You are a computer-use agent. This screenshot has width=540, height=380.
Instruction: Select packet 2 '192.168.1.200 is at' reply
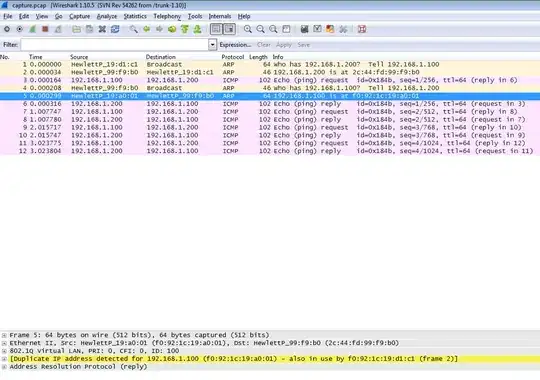pyautogui.click(x=270, y=72)
